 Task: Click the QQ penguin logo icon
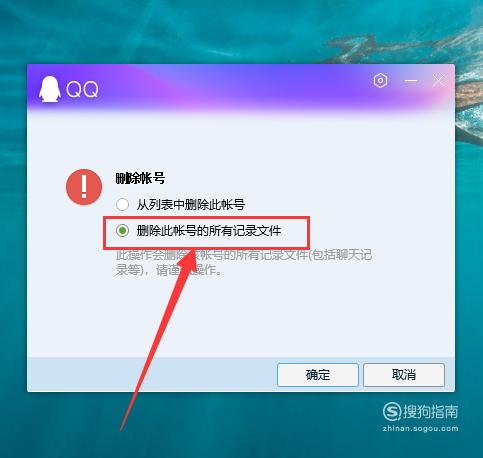coord(50,89)
